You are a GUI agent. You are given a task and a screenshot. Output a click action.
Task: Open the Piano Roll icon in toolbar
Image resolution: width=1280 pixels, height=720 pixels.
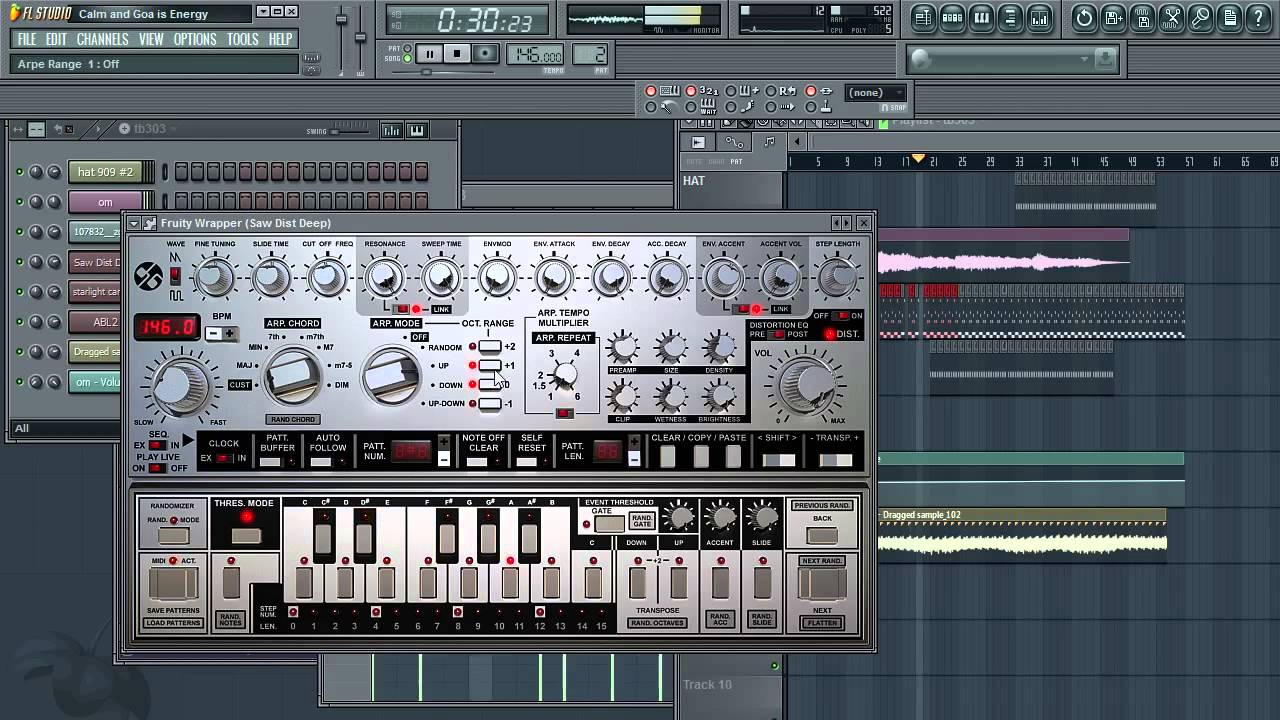click(x=981, y=17)
